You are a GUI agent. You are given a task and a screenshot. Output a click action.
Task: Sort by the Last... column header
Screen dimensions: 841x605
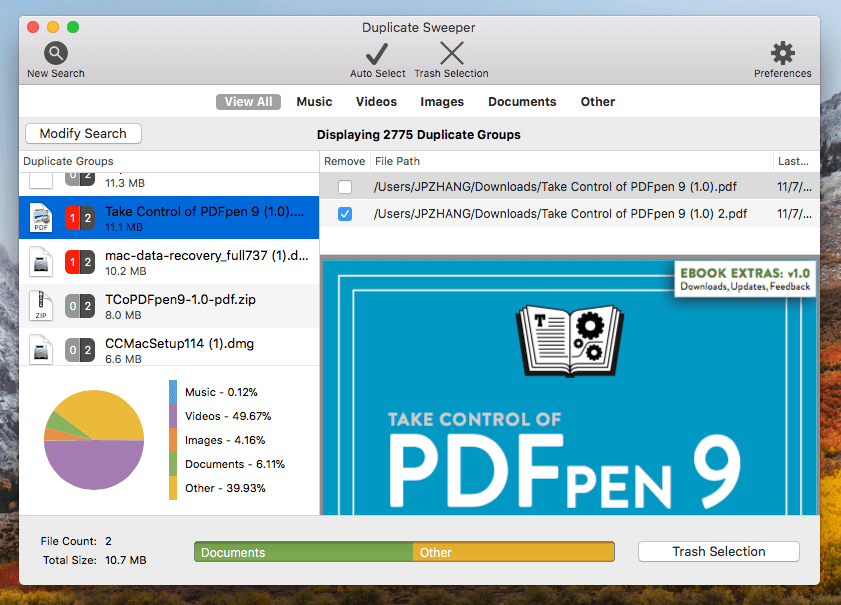click(x=796, y=161)
